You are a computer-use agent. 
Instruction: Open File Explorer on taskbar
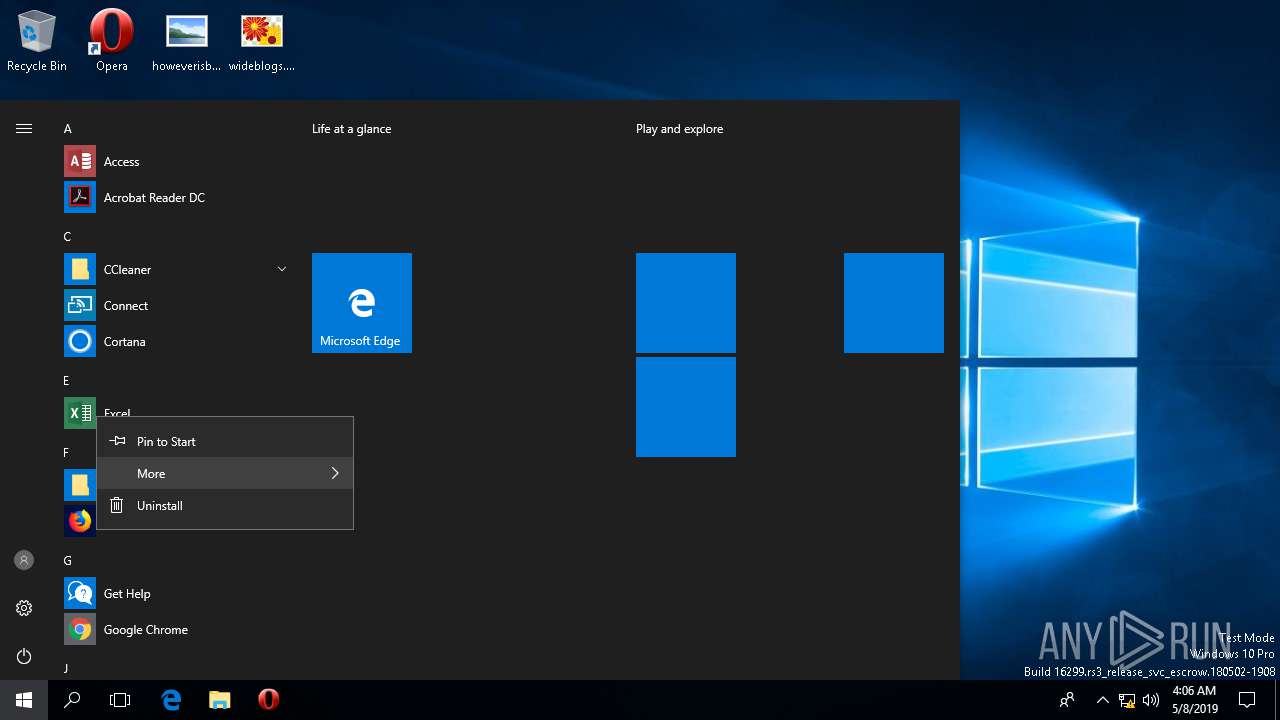pos(220,700)
